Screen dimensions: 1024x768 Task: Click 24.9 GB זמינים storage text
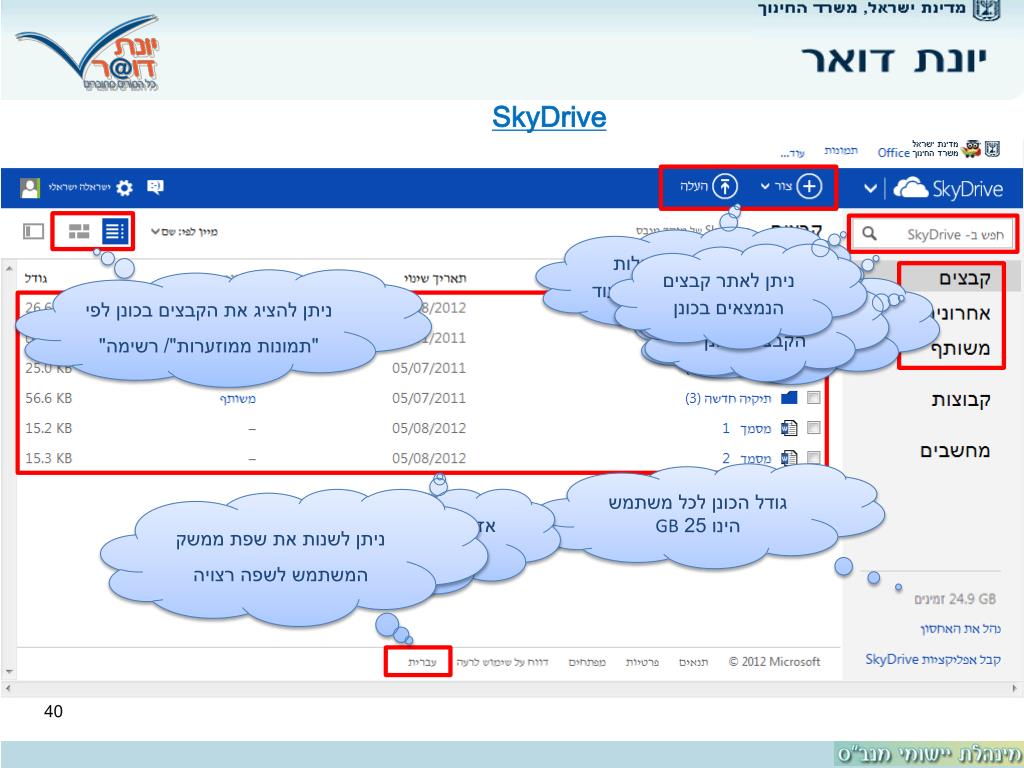point(955,599)
